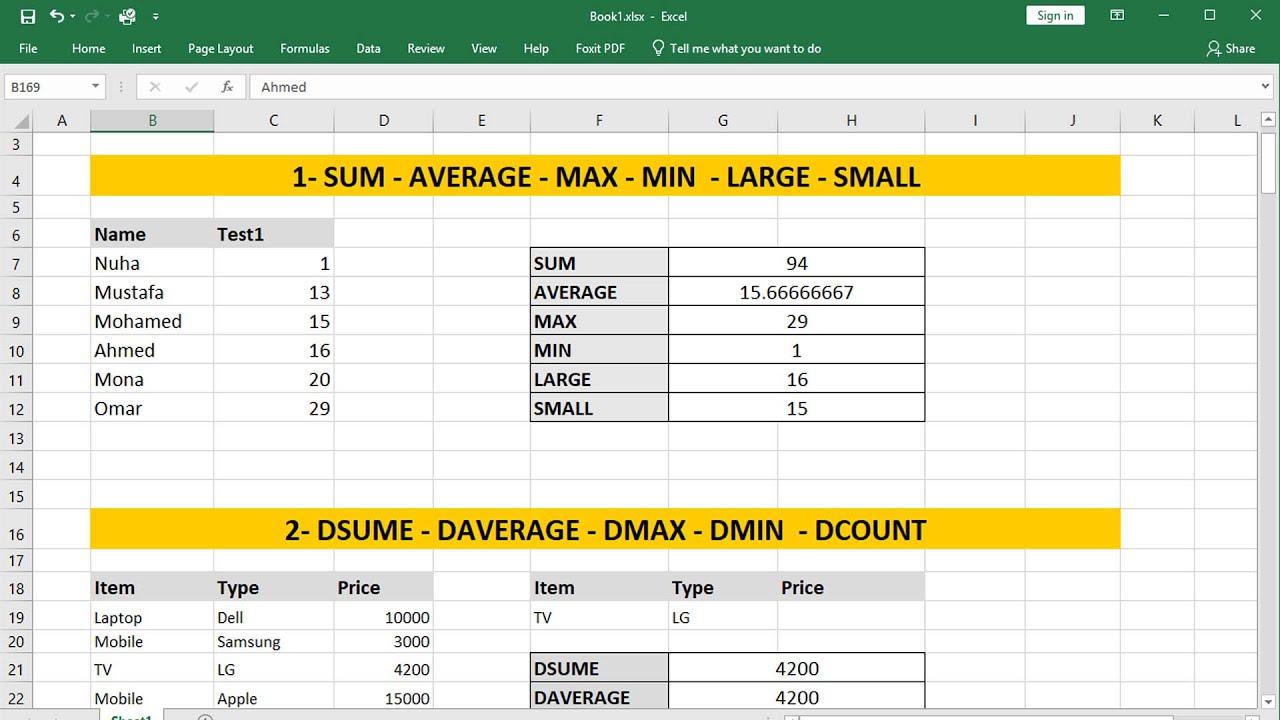Click the cell containing Omar
The image size is (1280, 720).
[152, 408]
